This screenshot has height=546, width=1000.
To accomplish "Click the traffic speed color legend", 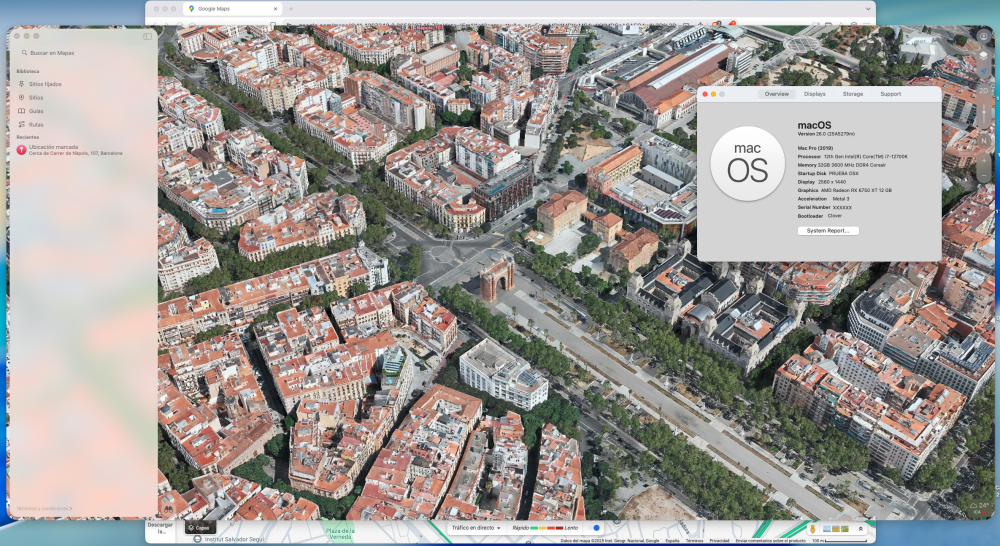I will 546,528.
